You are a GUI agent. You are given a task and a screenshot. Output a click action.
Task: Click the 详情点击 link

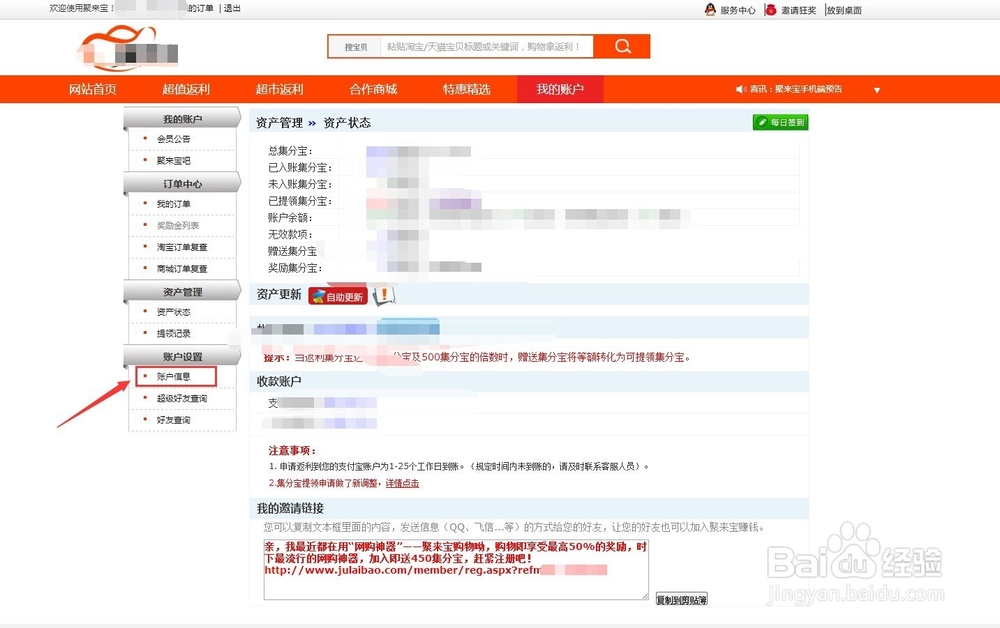401,483
